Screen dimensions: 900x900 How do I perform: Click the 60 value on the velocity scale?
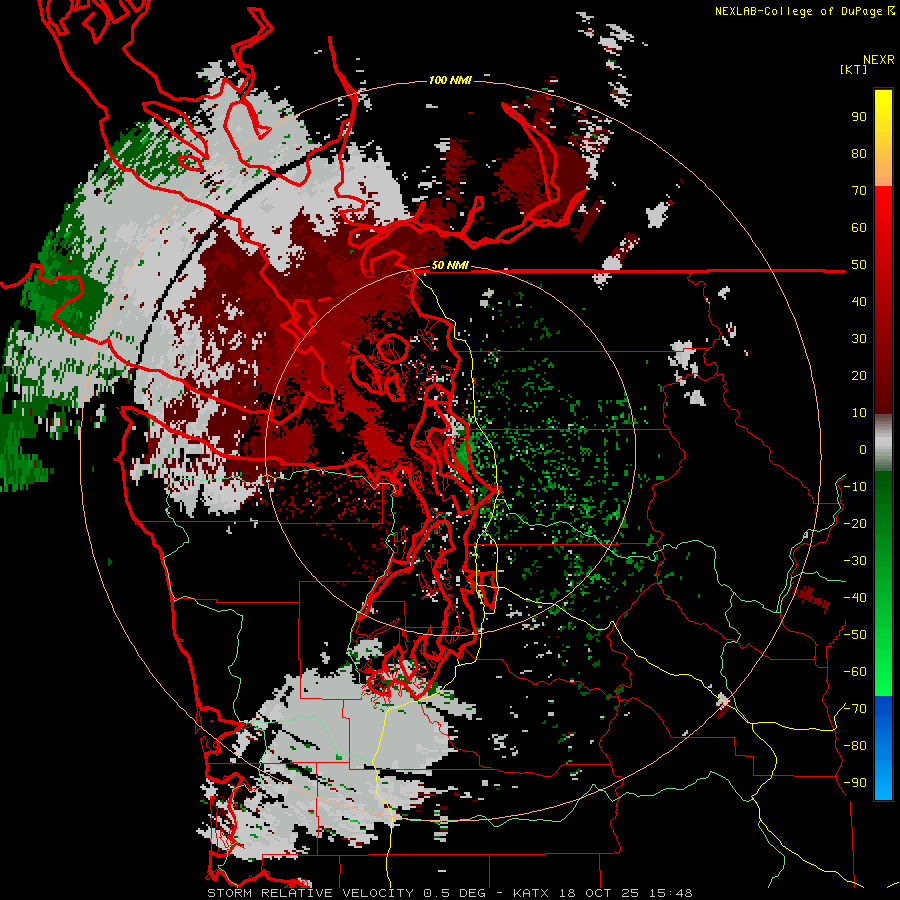coord(859,227)
